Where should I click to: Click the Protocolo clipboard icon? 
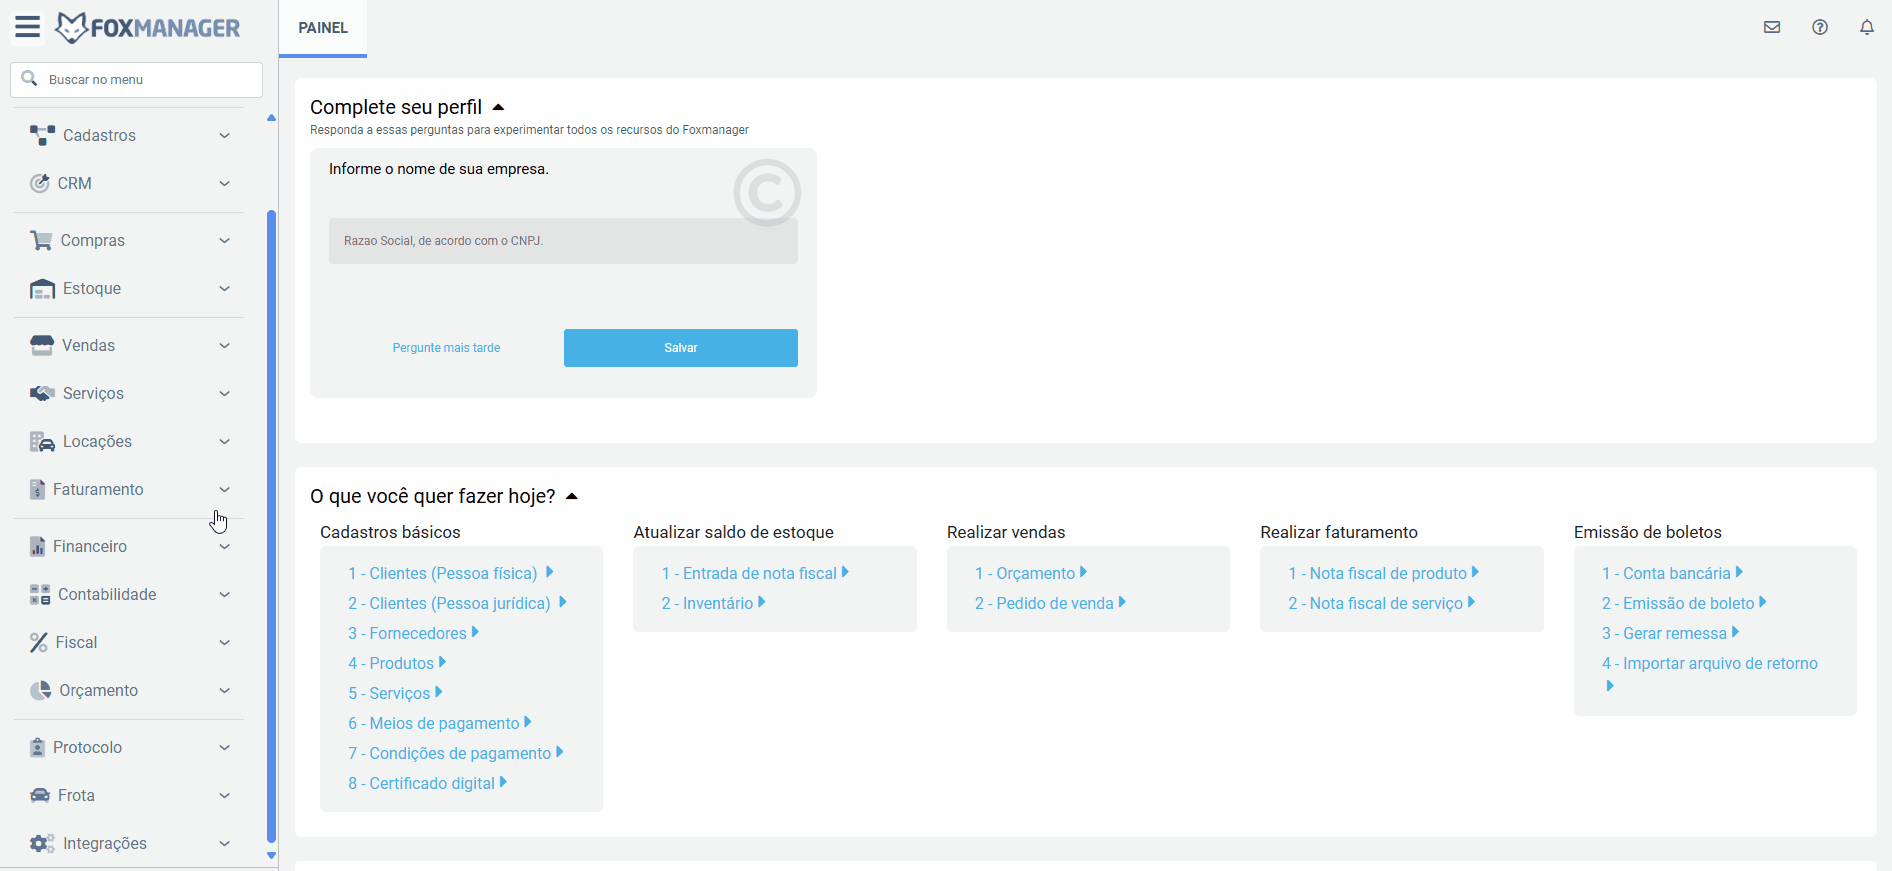37,747
